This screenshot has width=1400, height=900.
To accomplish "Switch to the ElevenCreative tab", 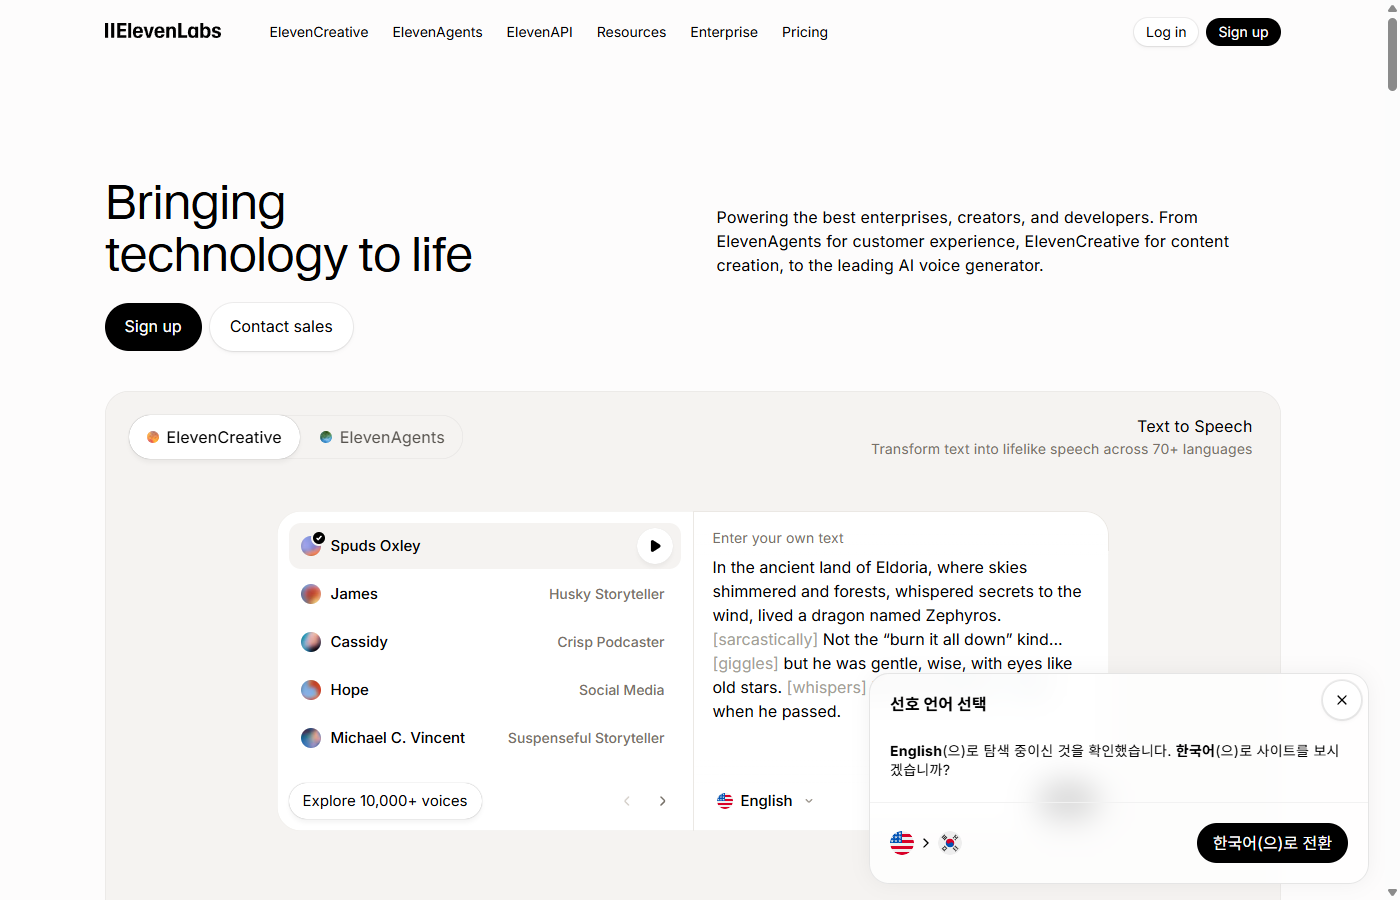I will pos(214,437).
